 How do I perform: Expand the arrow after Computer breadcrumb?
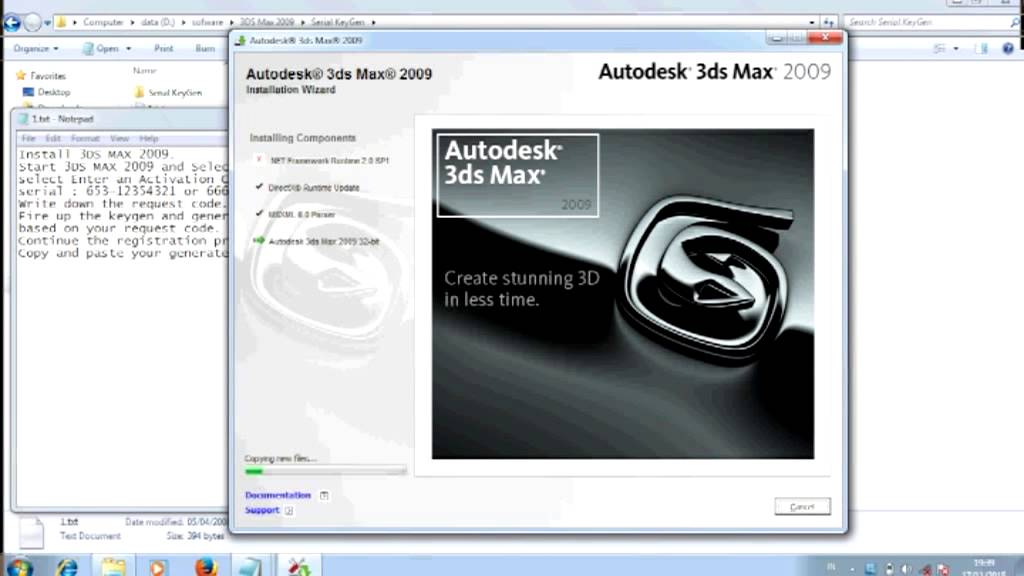(x=132, y=22)
